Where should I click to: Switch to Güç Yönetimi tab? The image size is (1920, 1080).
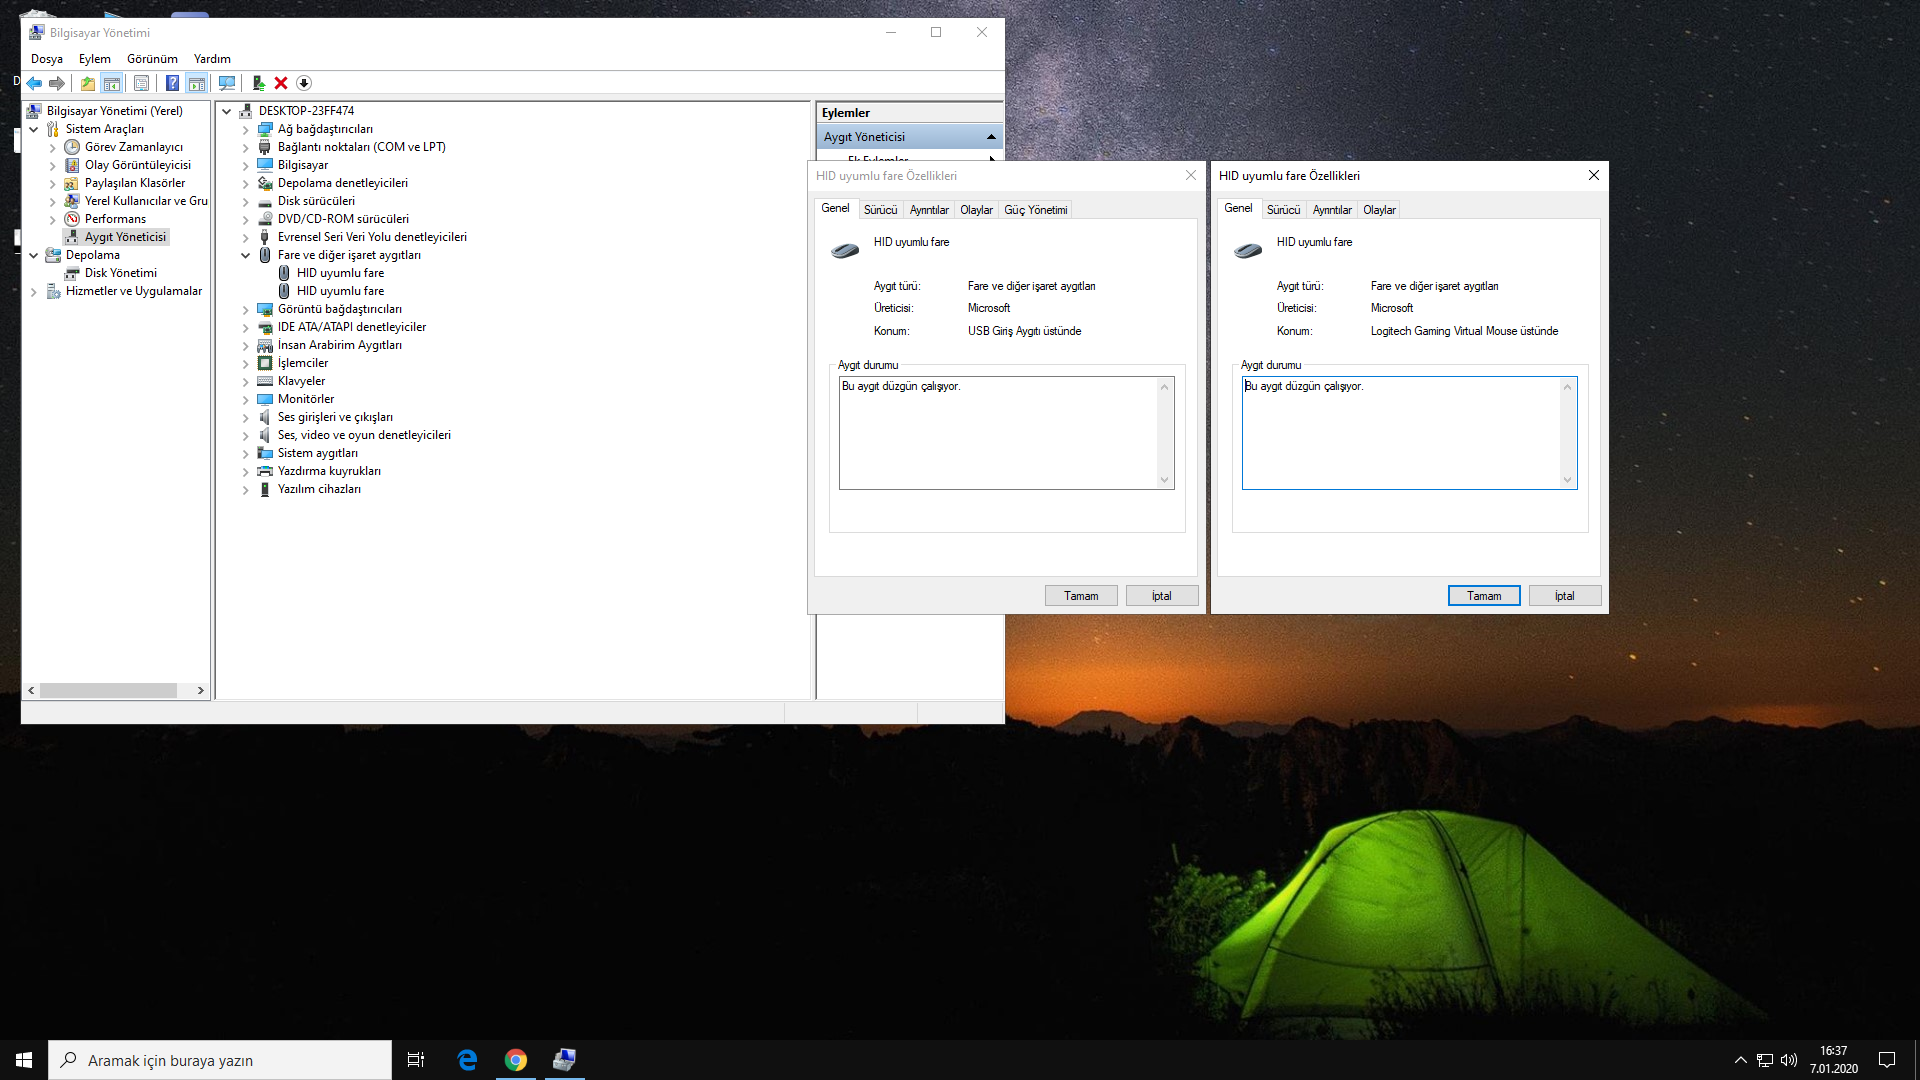(1035, 210)
